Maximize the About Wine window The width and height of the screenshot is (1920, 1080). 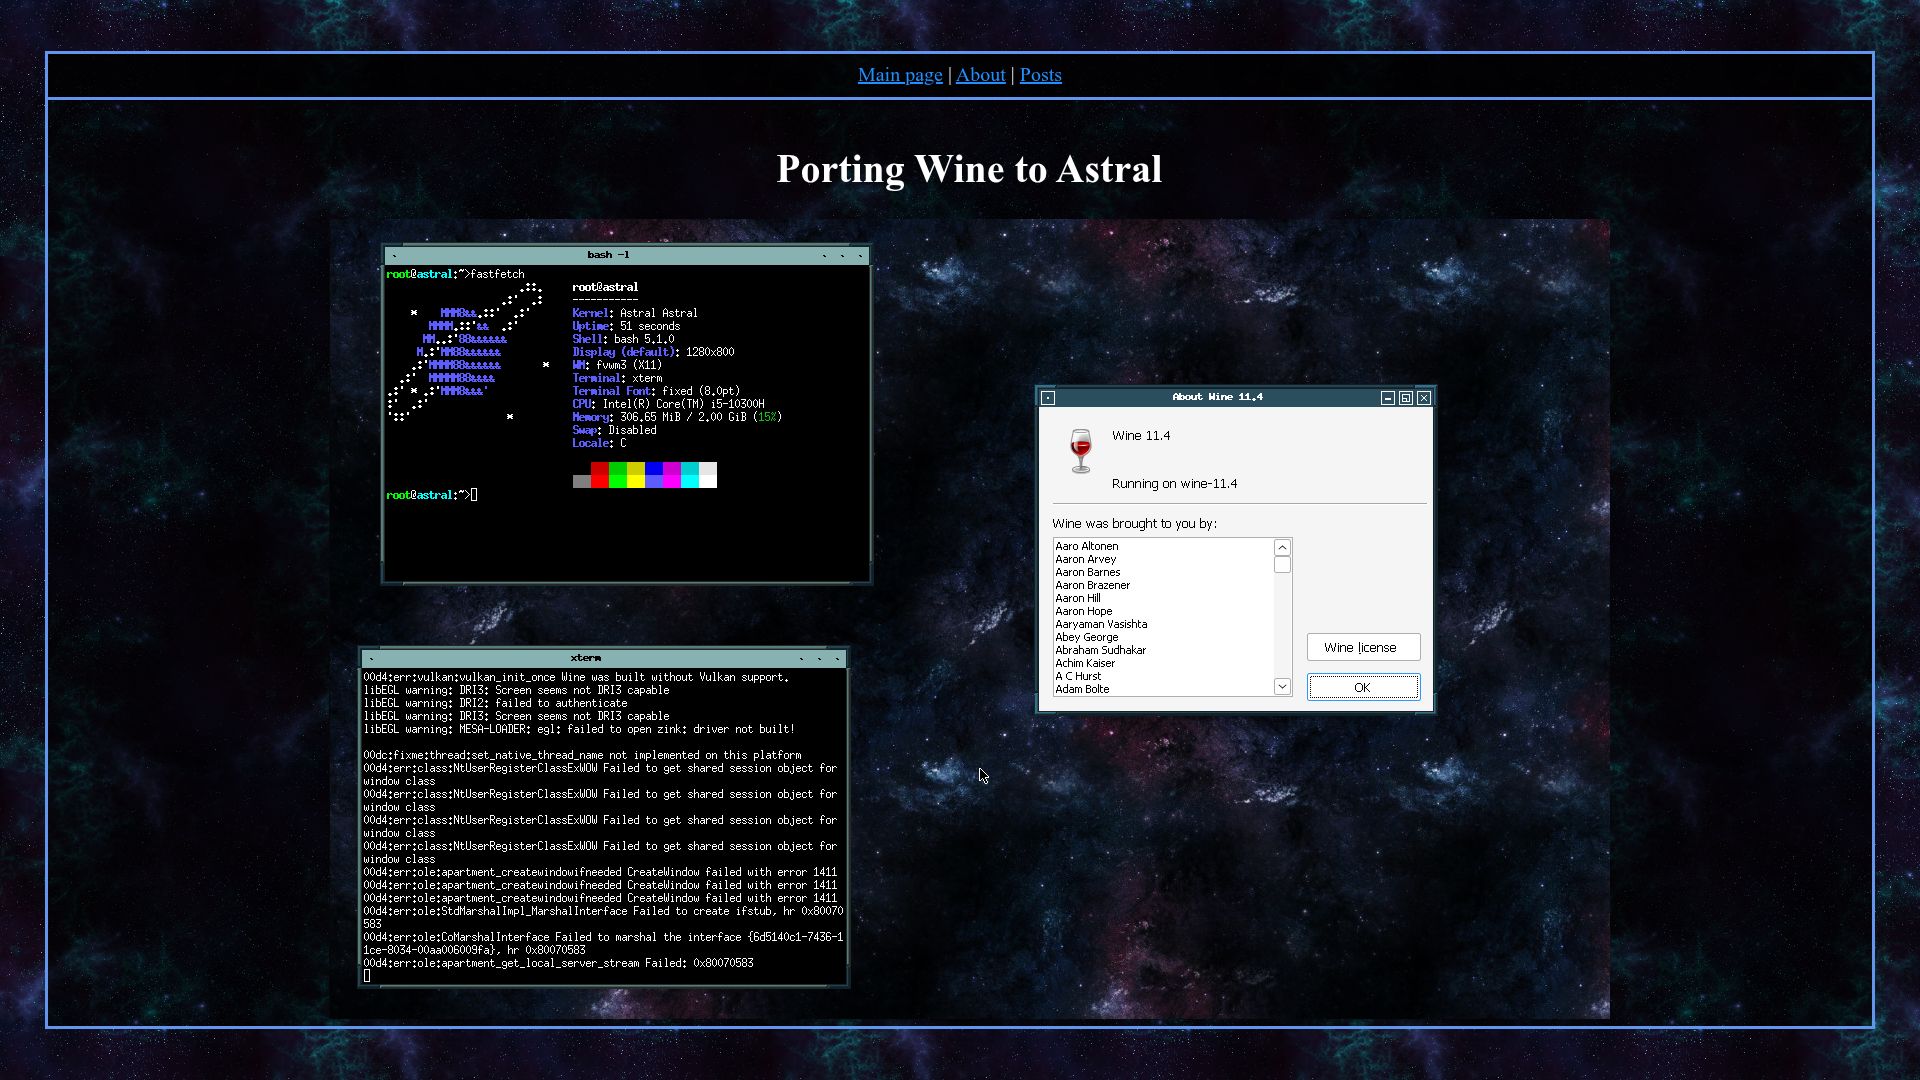pyautogui.click(x=1406, y=398)
